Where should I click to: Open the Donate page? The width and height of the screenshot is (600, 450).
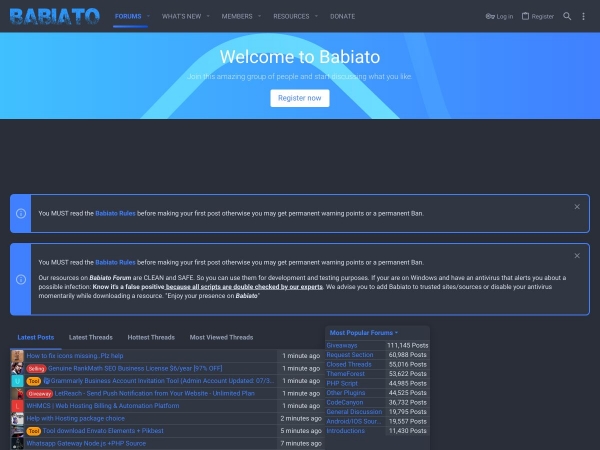342,16
